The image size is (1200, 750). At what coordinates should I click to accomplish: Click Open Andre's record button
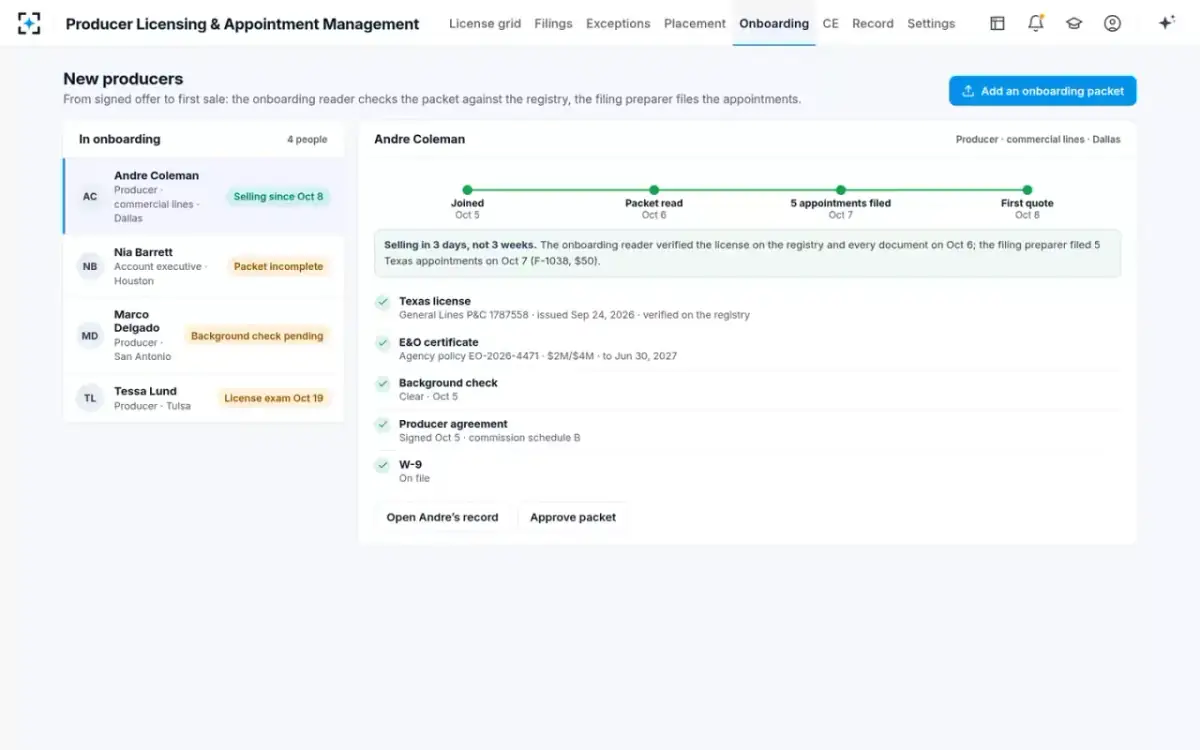click(x=442, y=517)
